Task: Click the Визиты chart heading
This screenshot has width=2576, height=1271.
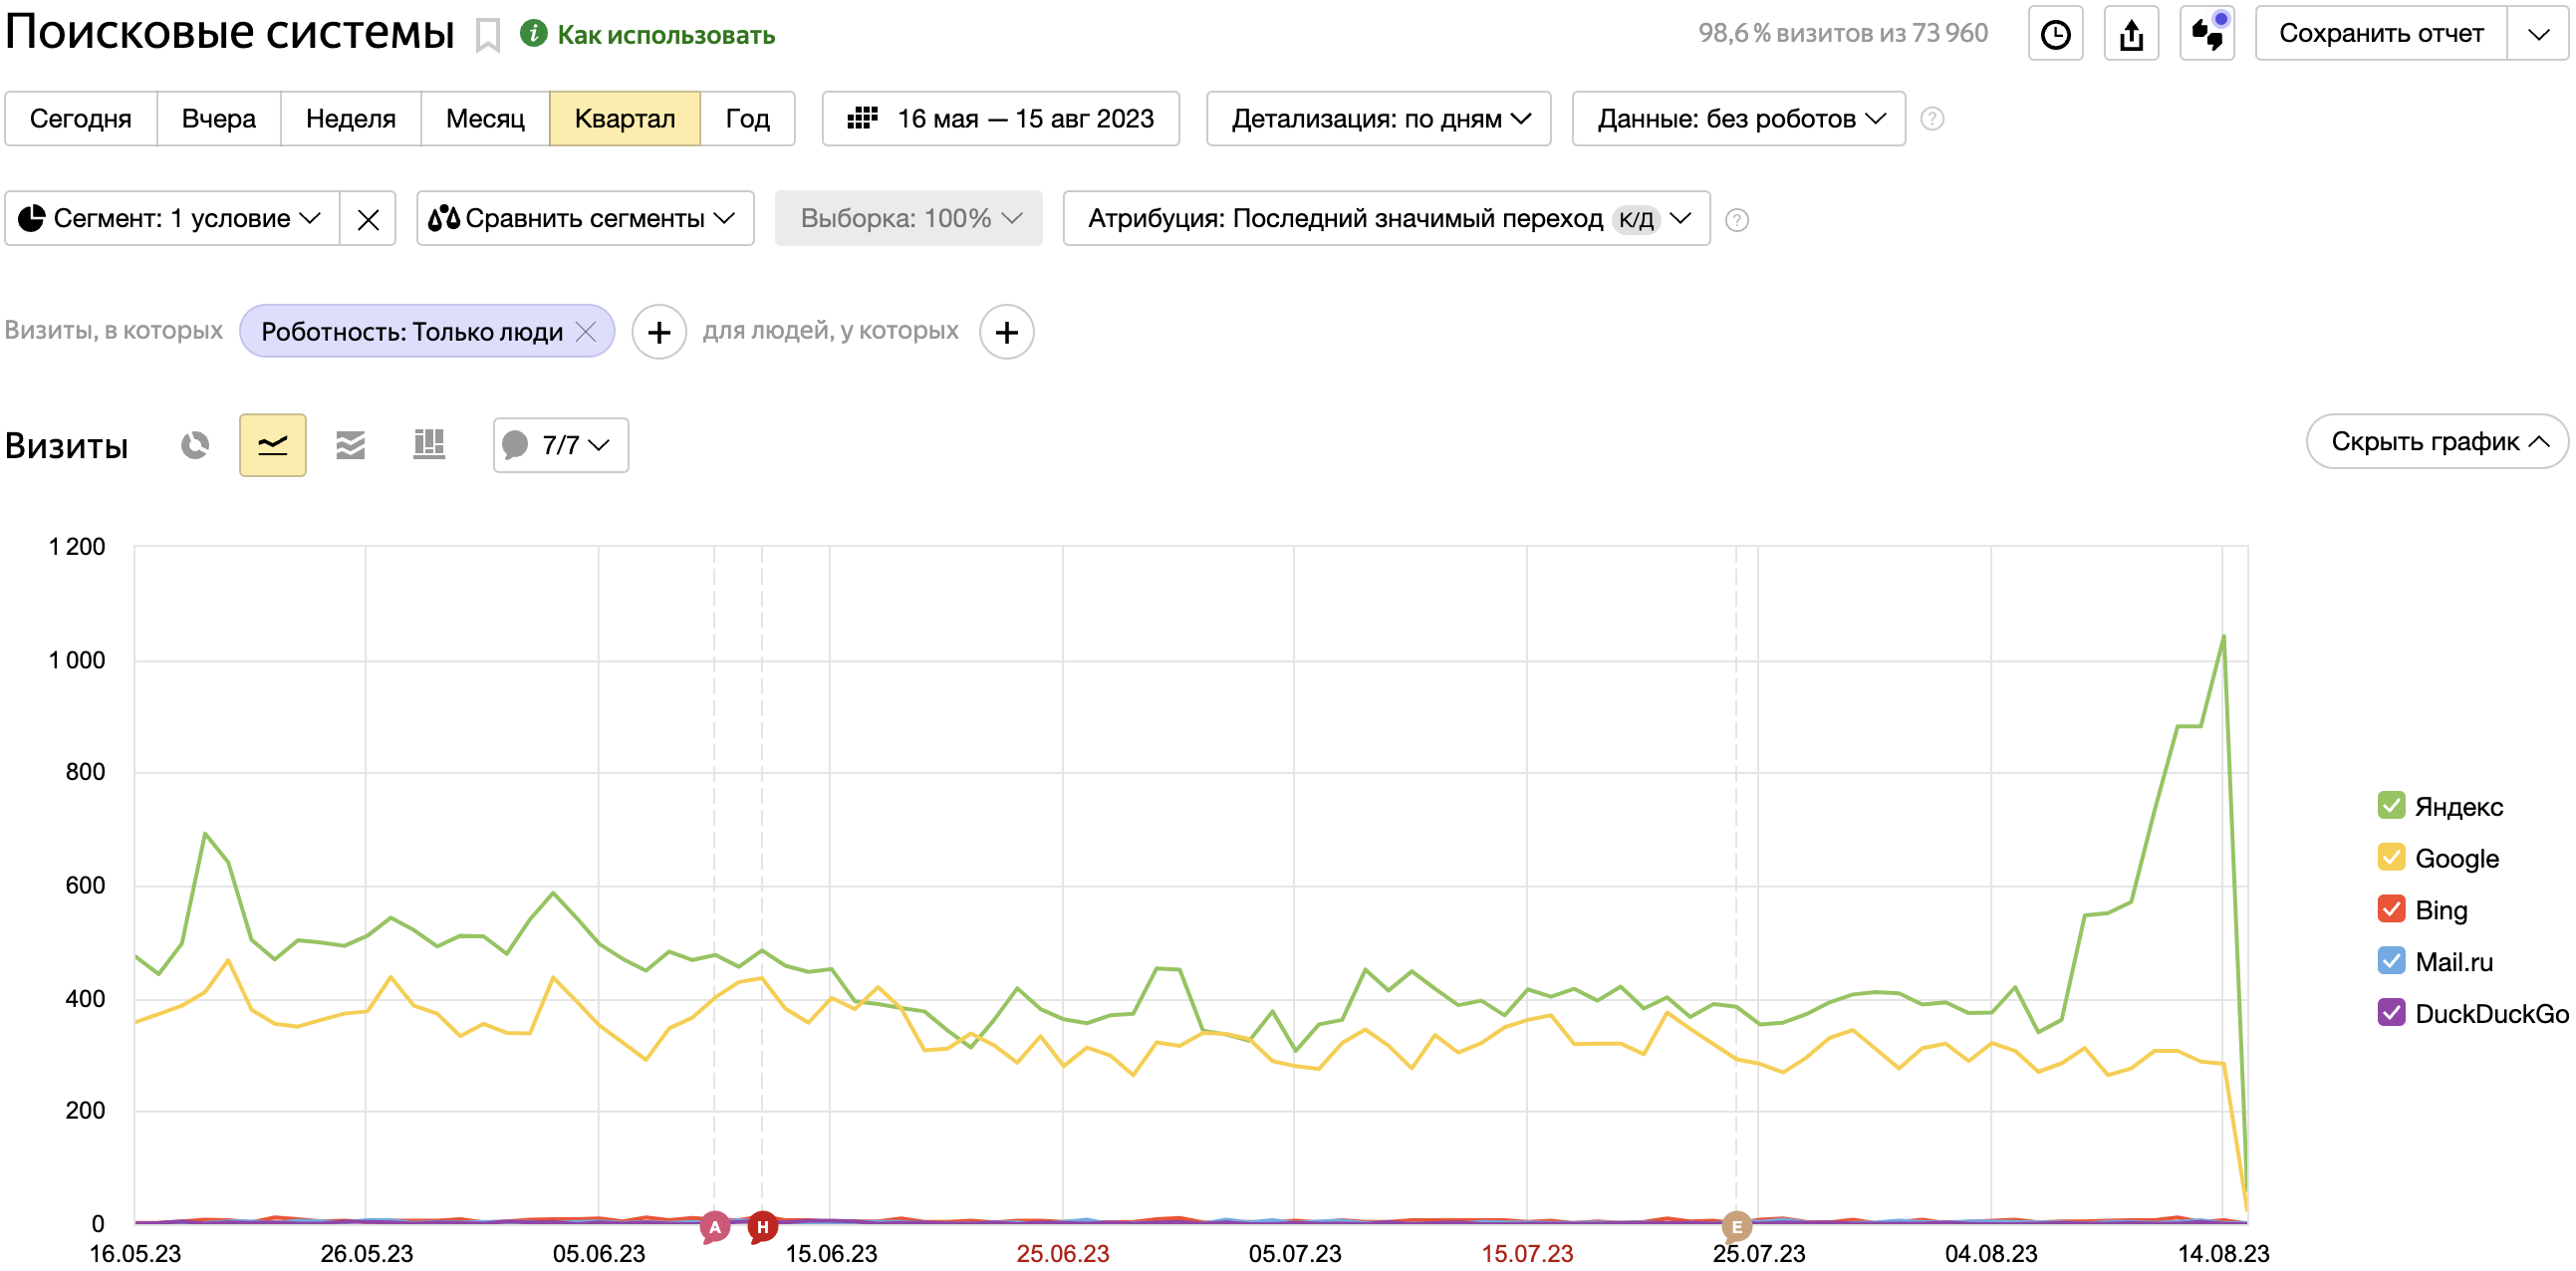Action: [67, 446]
